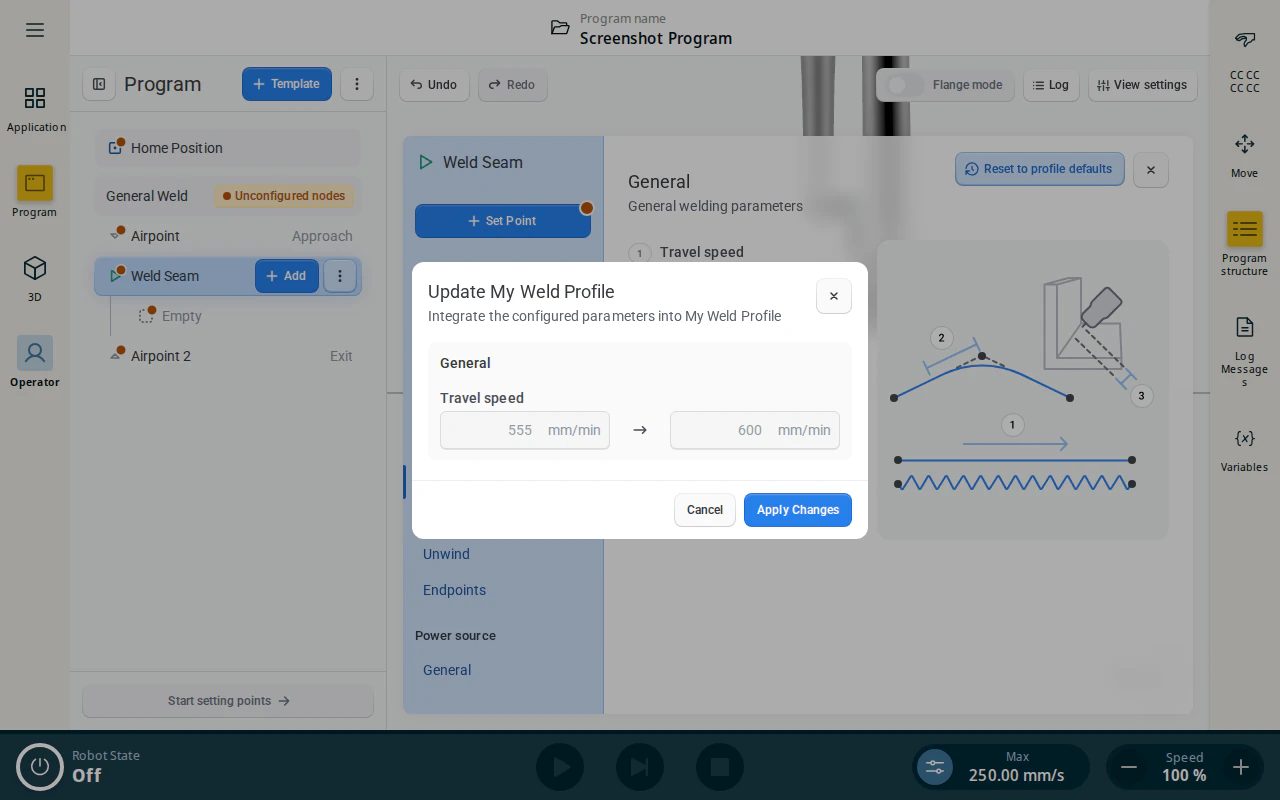Close the Update My Weld Profile dialog
Screen dimensions: 1280x800
(x=834, y=296)
